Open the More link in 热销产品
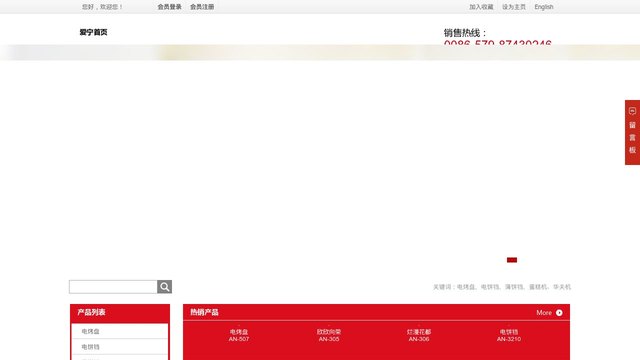 tap(544, 313)
